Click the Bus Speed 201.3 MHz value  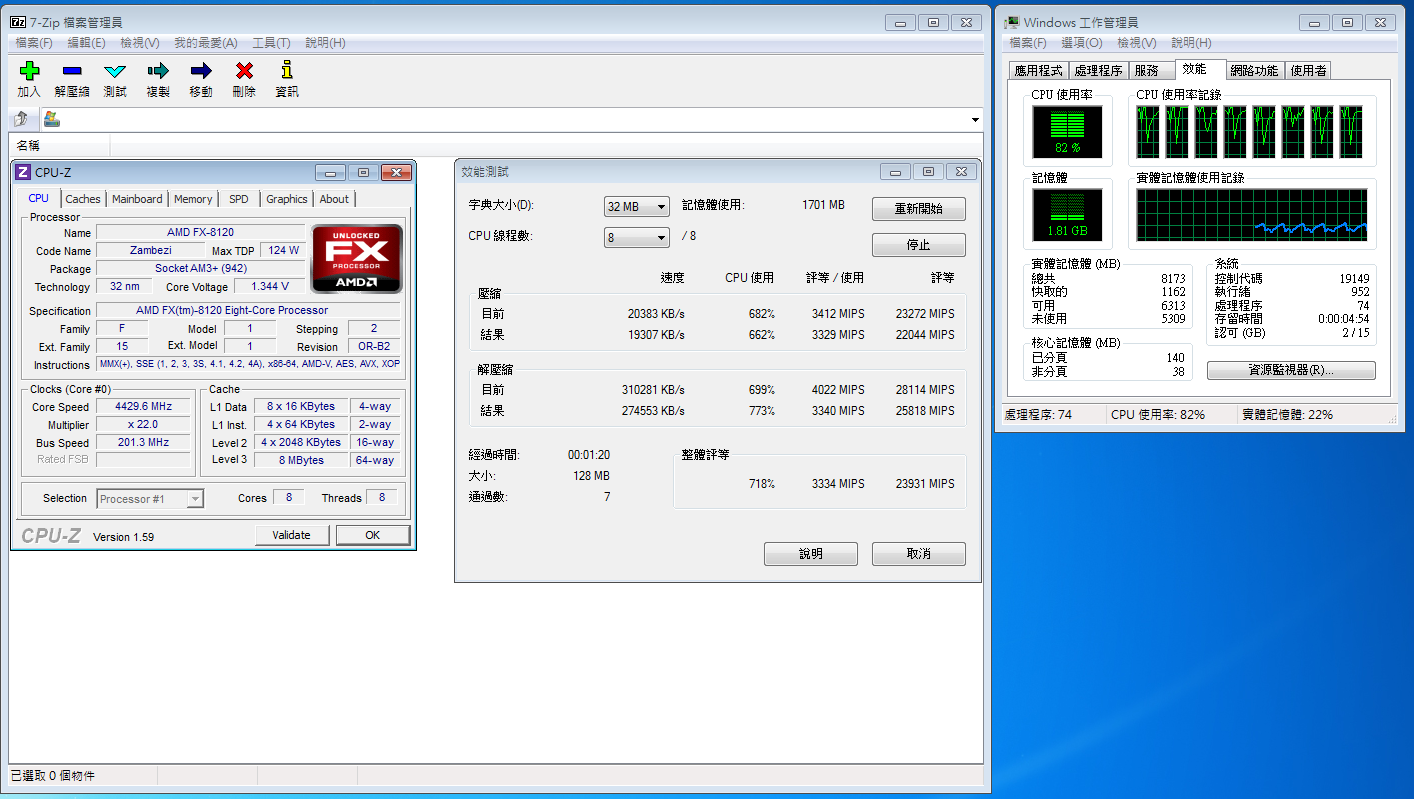(x=143, y=442)
